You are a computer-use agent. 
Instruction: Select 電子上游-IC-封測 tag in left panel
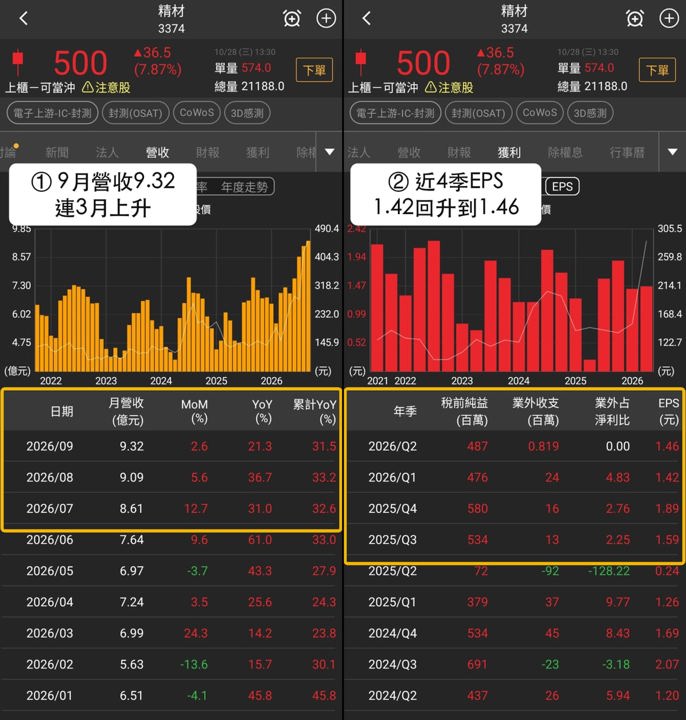click(x=52, y=113)
